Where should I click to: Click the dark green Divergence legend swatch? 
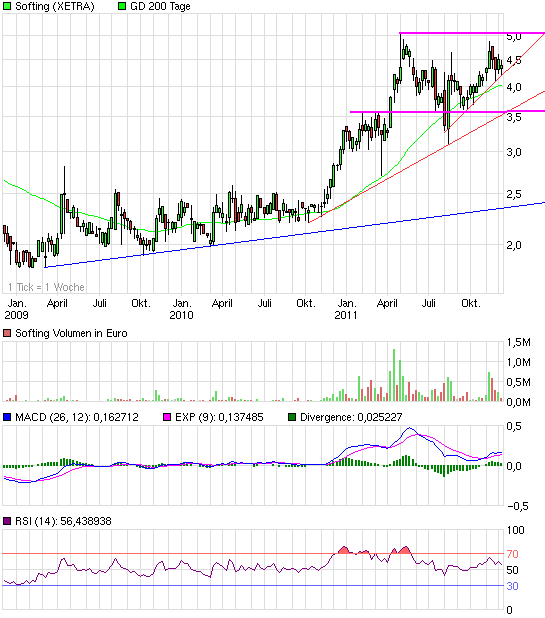click(292, 417)
